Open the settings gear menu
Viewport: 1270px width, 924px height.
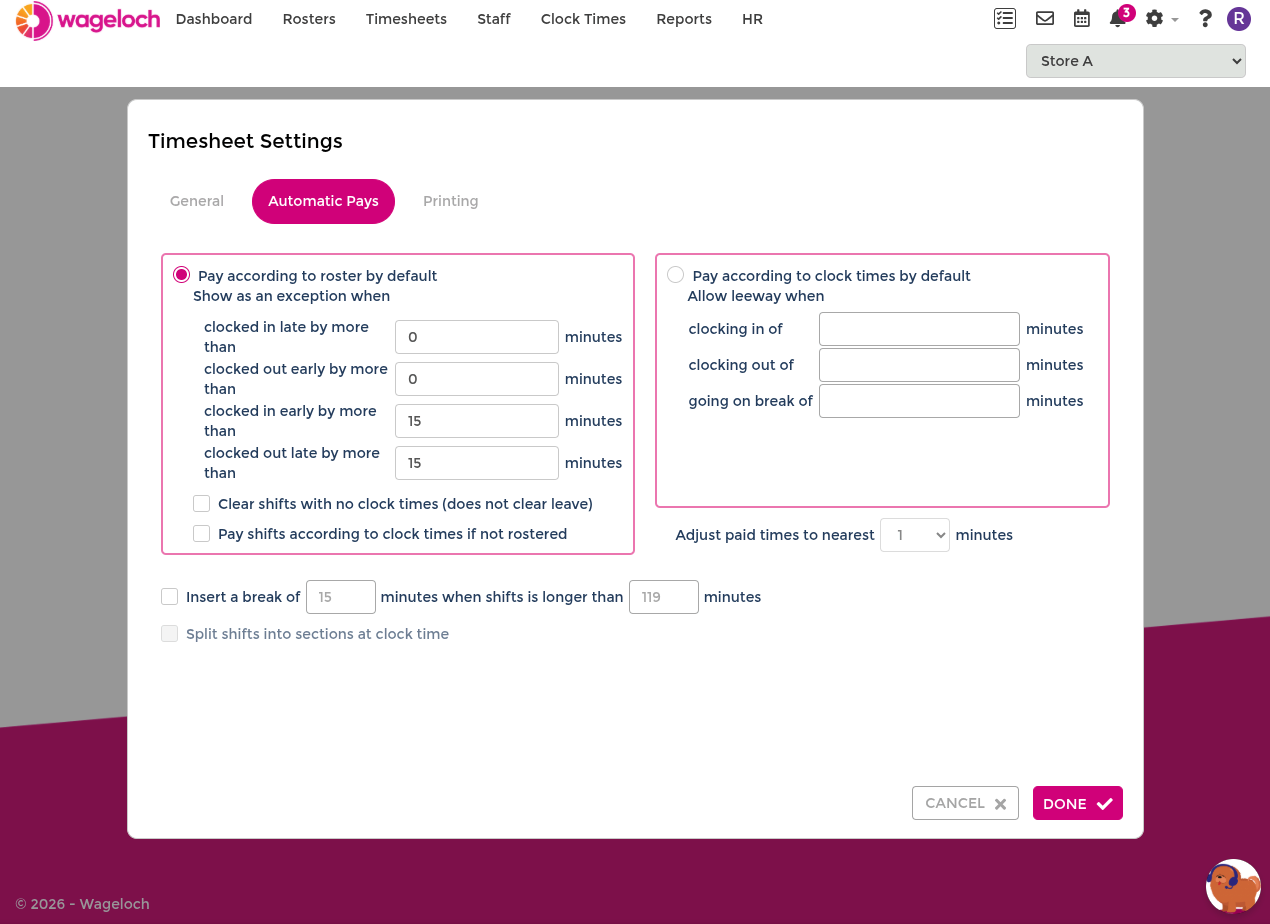[x=1154, y=18]
